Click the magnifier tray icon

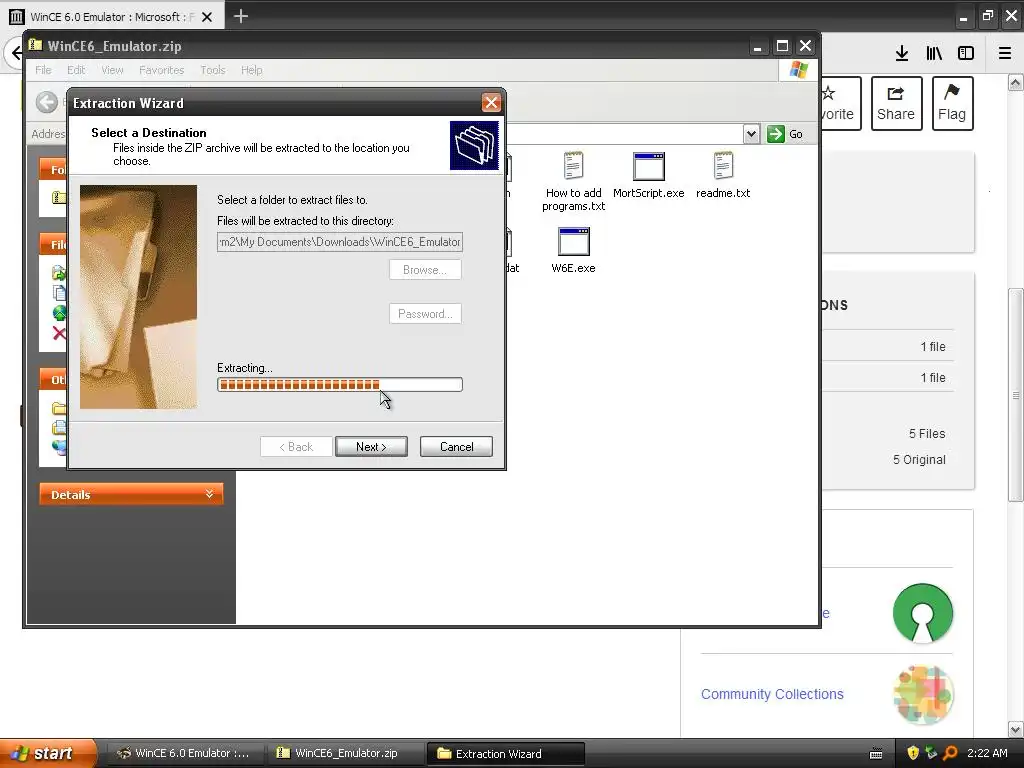click(950, 753)
